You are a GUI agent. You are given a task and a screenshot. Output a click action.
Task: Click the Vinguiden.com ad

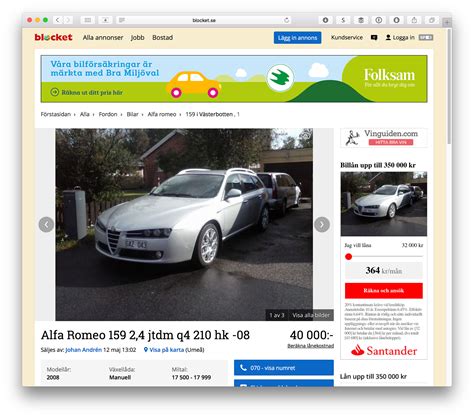(x=384, y=138)
